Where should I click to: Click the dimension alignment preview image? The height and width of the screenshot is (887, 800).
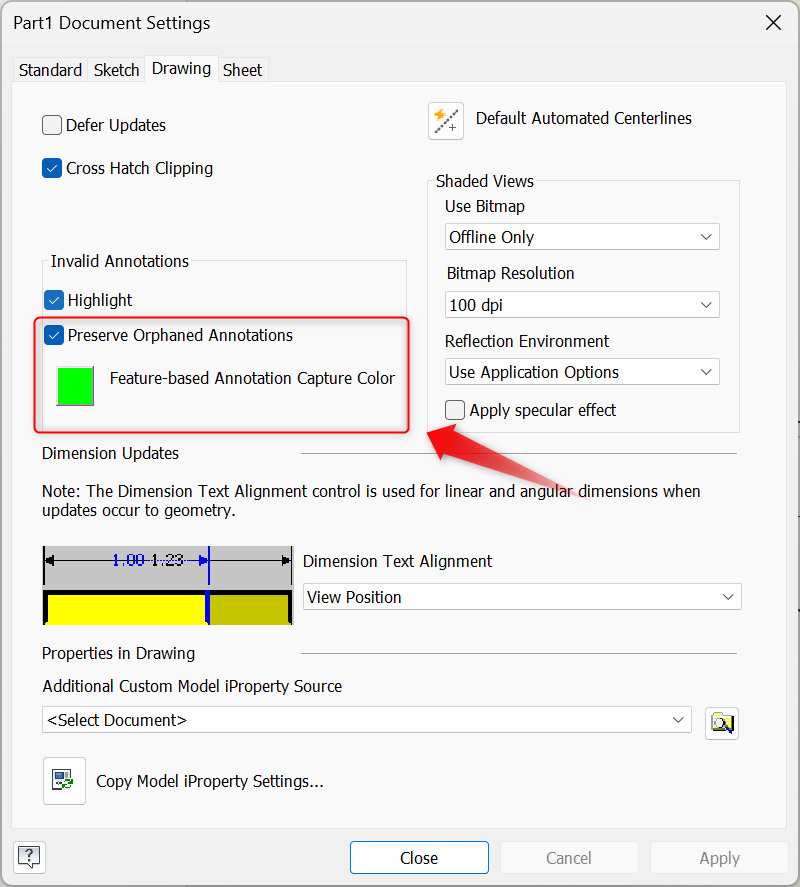[x=168, y=585]
